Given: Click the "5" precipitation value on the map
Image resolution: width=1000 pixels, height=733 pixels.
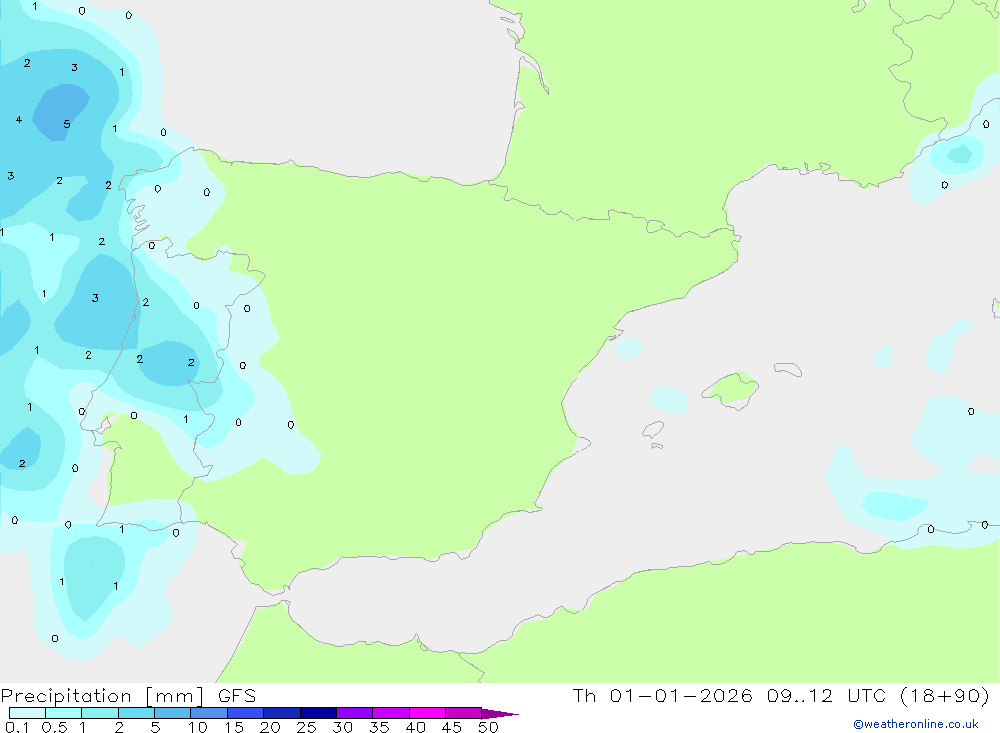Looking at the screenshot, I should pyautogui.click(x=67, y=124).
